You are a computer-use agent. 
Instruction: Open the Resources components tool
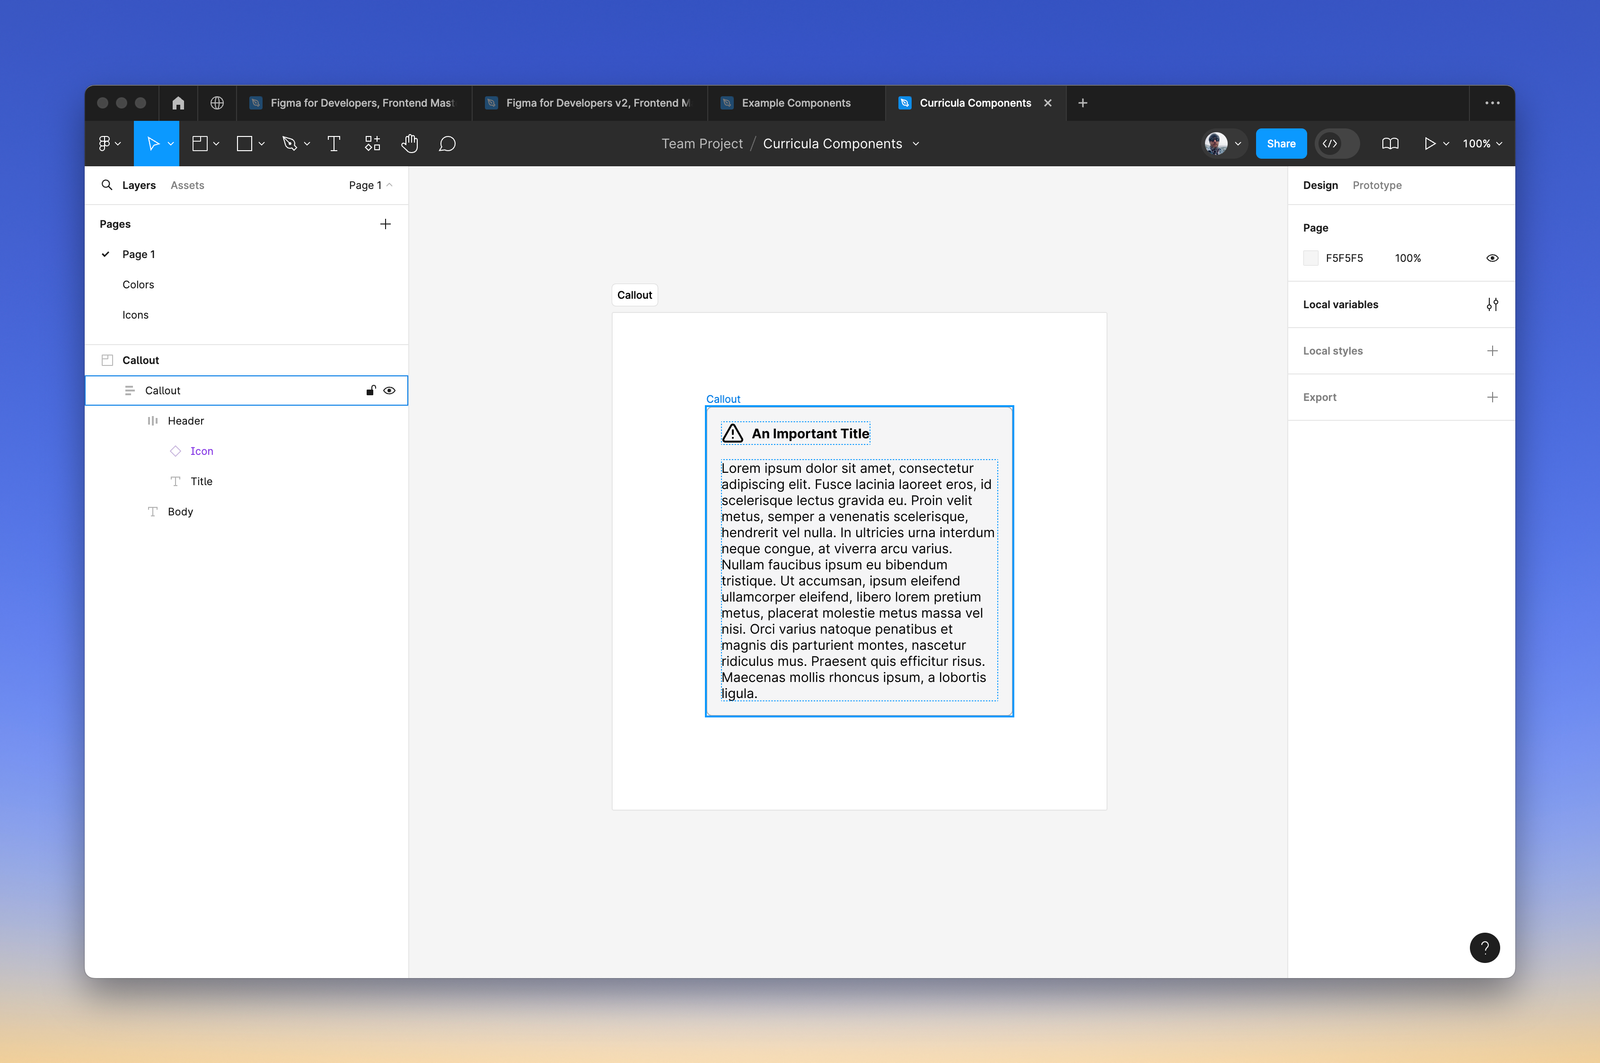pyautogui.click(x=372, y=144)
